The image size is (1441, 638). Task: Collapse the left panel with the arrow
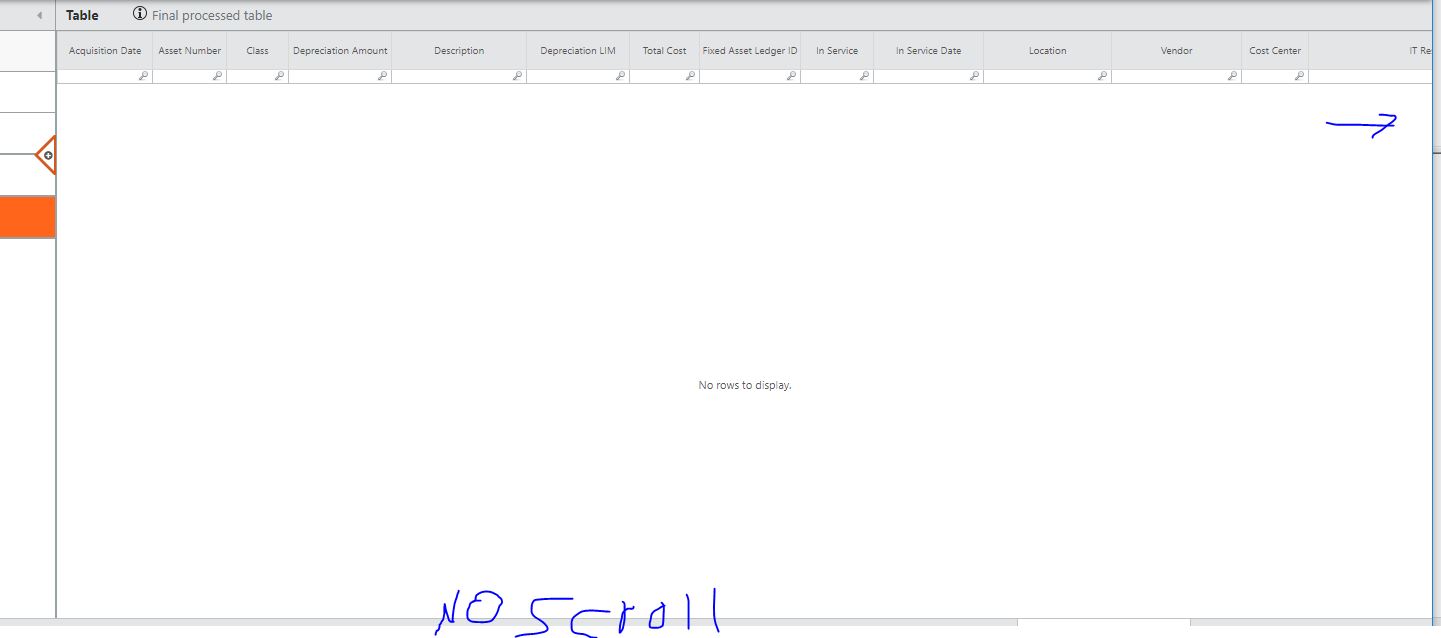39,16
